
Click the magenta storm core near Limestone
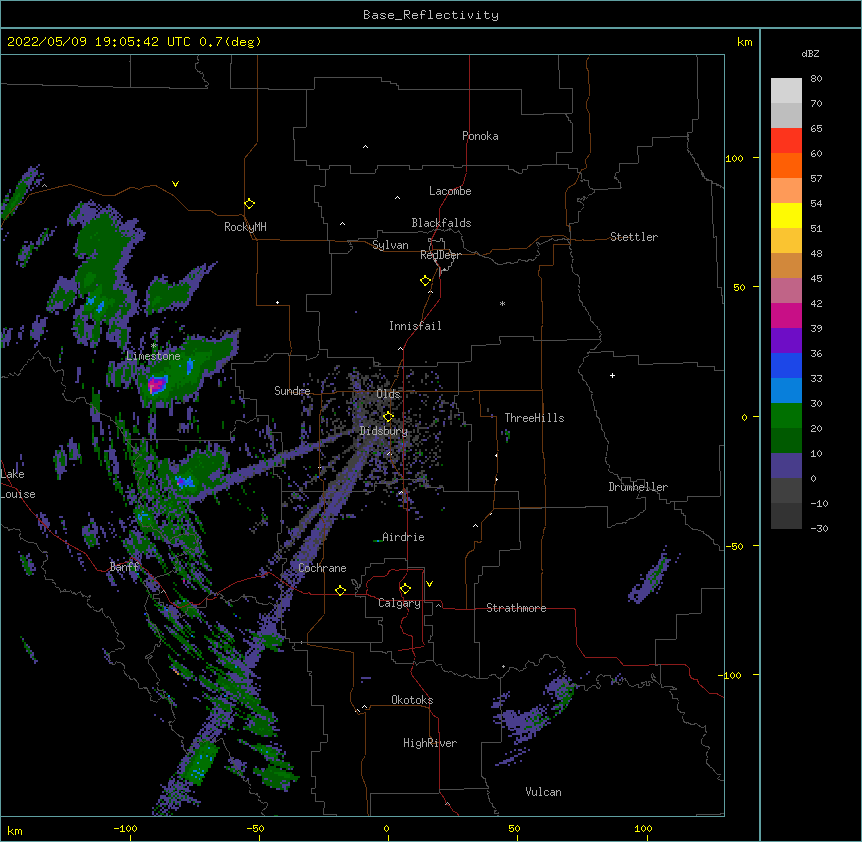tap(157, 384)
